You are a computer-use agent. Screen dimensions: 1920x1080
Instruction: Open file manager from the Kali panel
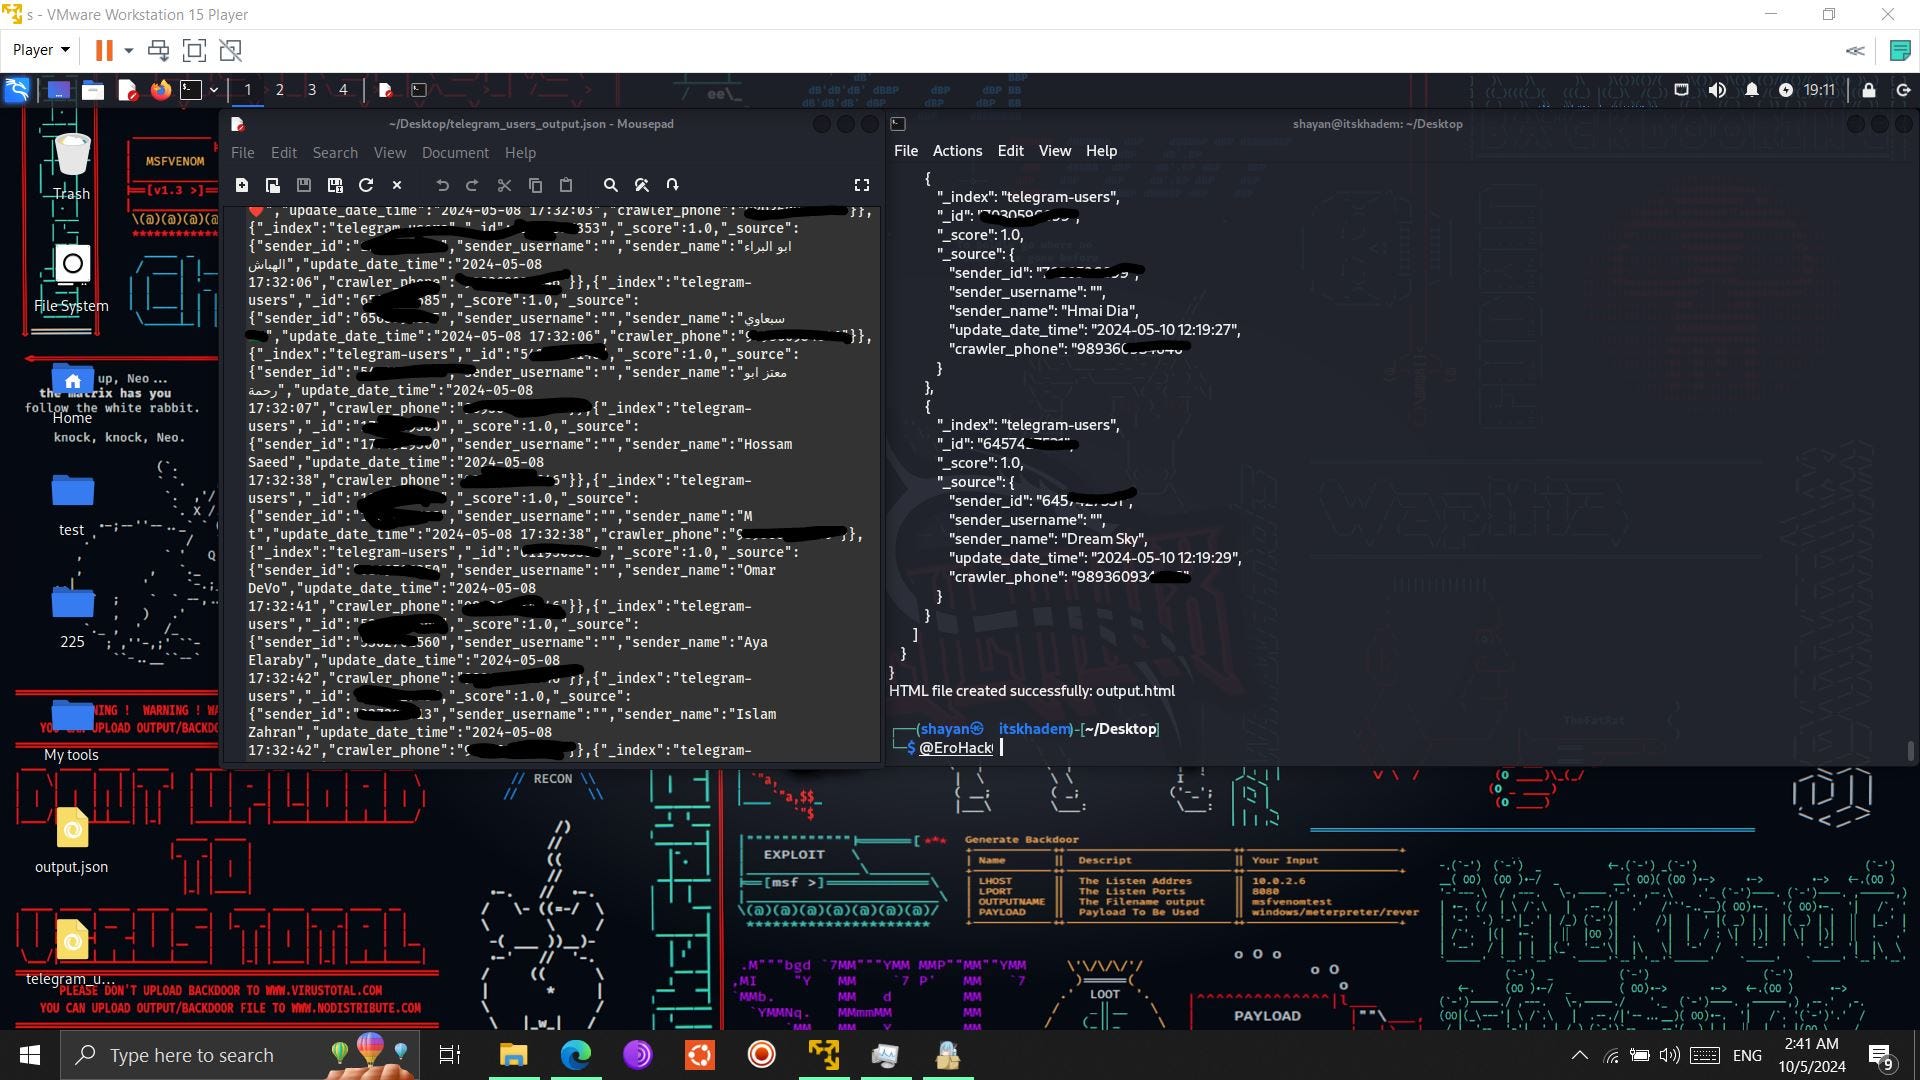click(93, 90)
